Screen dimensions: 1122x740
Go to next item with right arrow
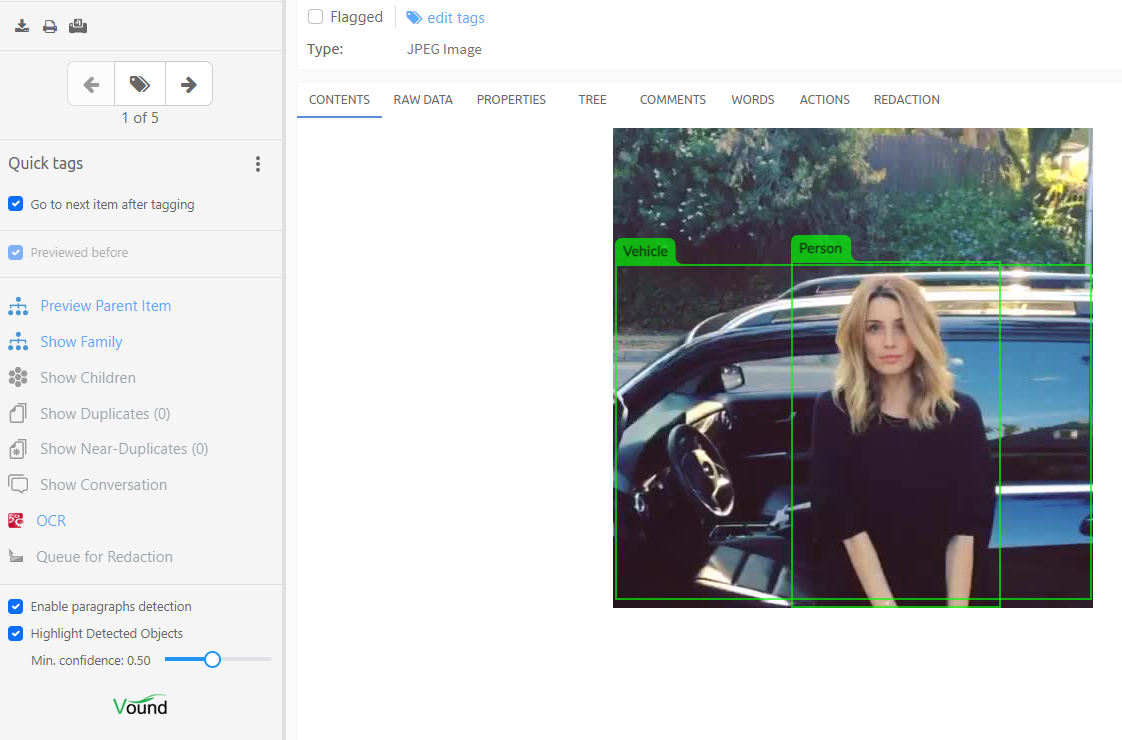tap(188, 85)
